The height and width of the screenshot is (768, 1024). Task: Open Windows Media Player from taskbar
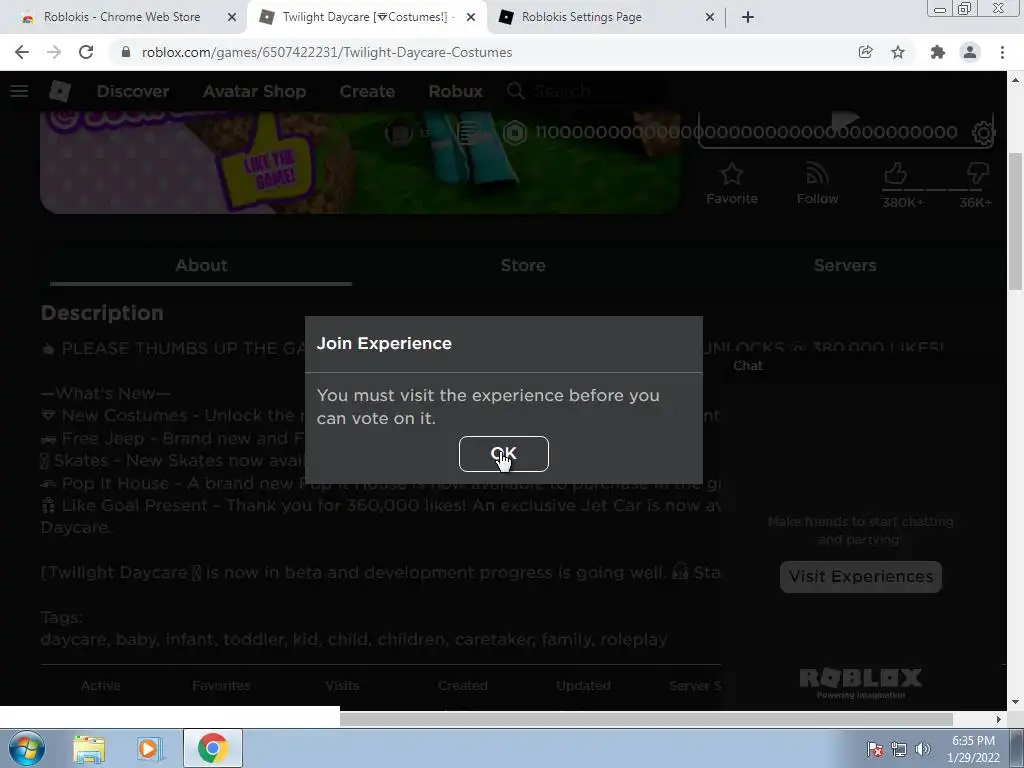click(x=150, y=748)
